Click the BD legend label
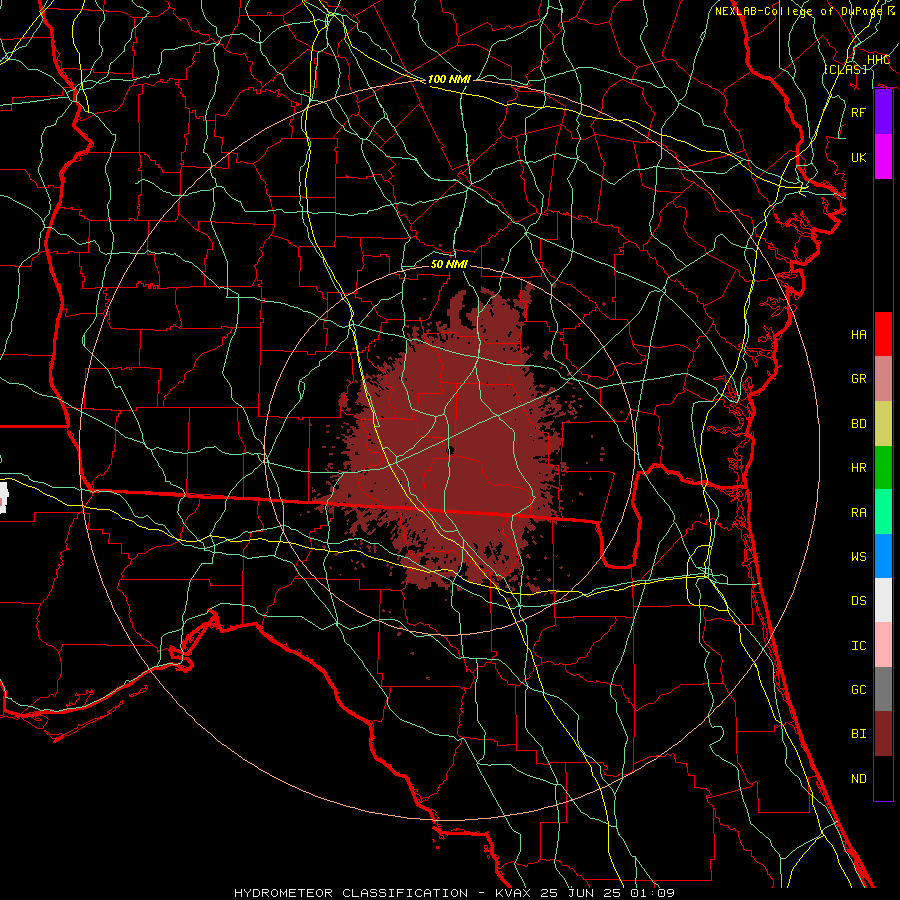The width and height of the screenshot is (900, 900). [859, 424]
